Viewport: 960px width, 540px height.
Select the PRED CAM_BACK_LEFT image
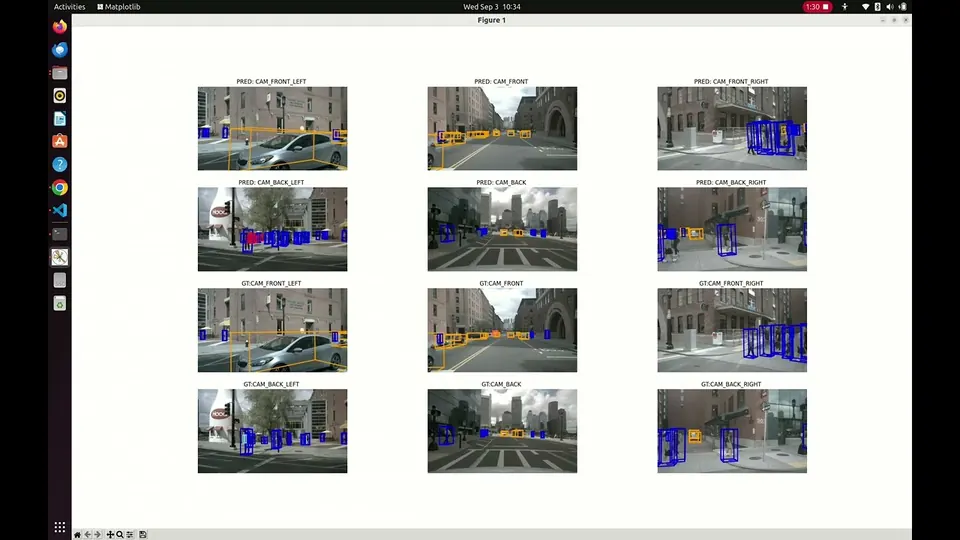pyautogui.click(x=272, y=229)
